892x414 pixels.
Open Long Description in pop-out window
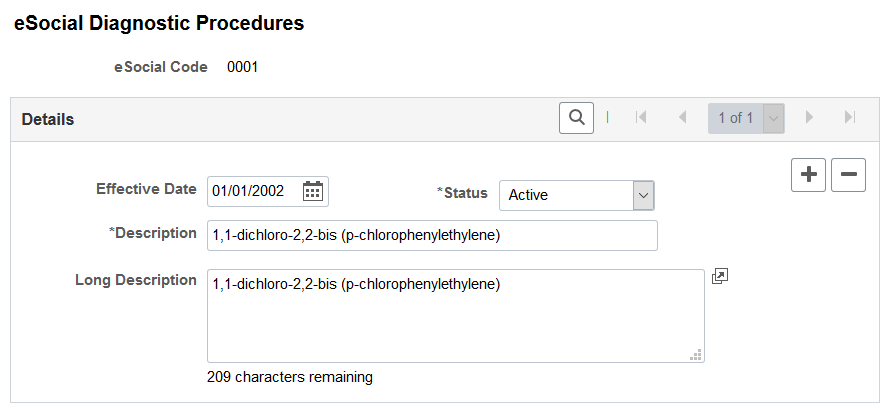point(720,276)
